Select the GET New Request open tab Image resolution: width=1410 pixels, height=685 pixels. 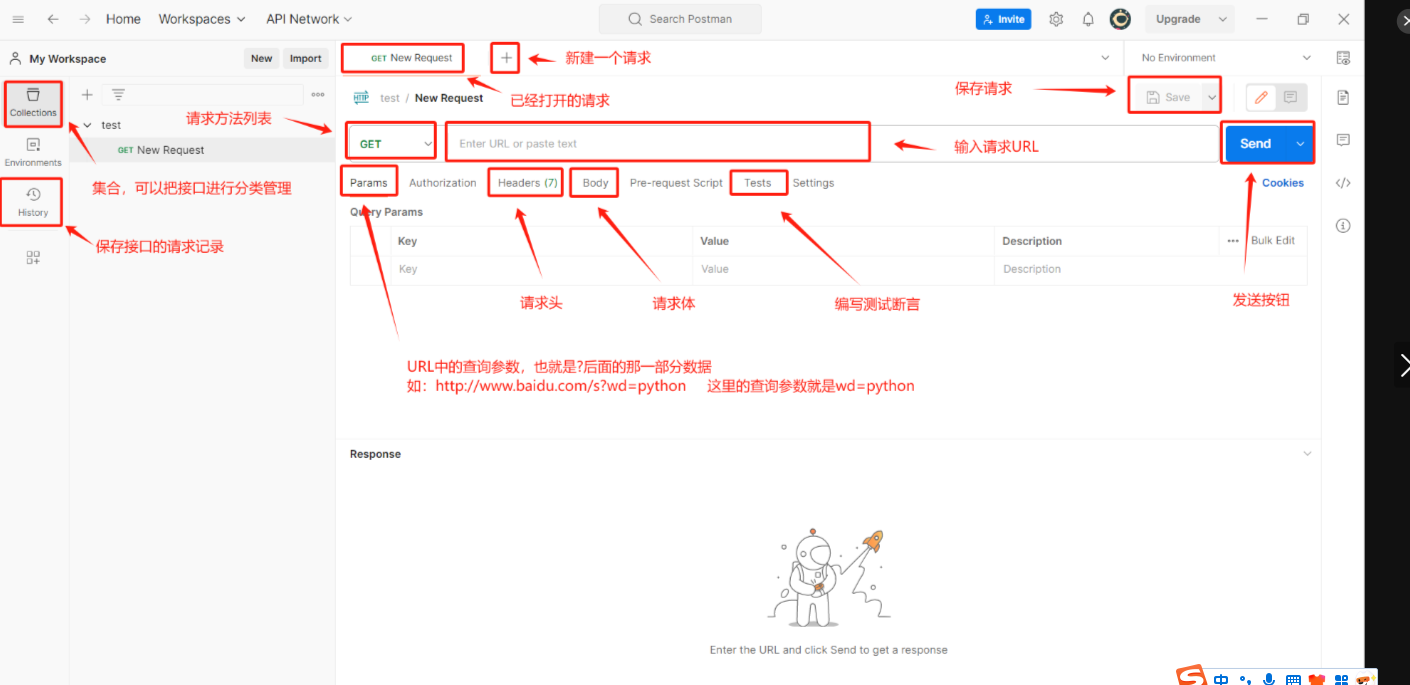tap(412, 58)
